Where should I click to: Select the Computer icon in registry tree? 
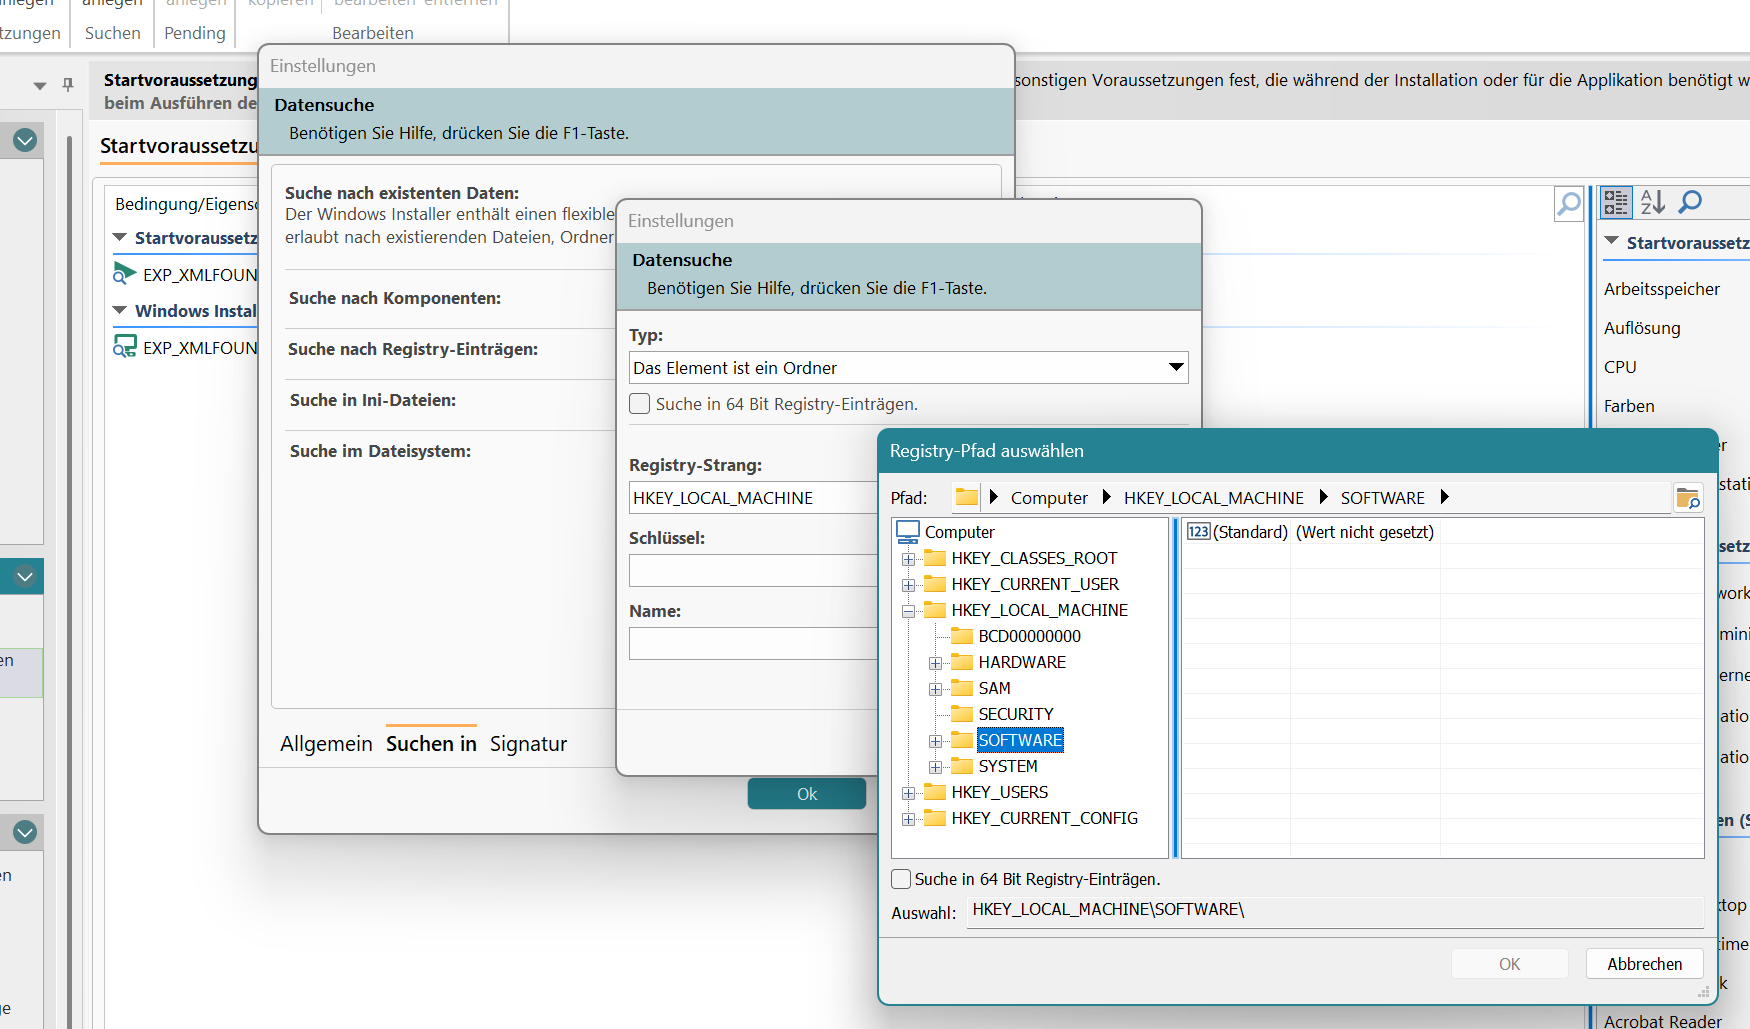pyautogui.click(x=908, y=532)
